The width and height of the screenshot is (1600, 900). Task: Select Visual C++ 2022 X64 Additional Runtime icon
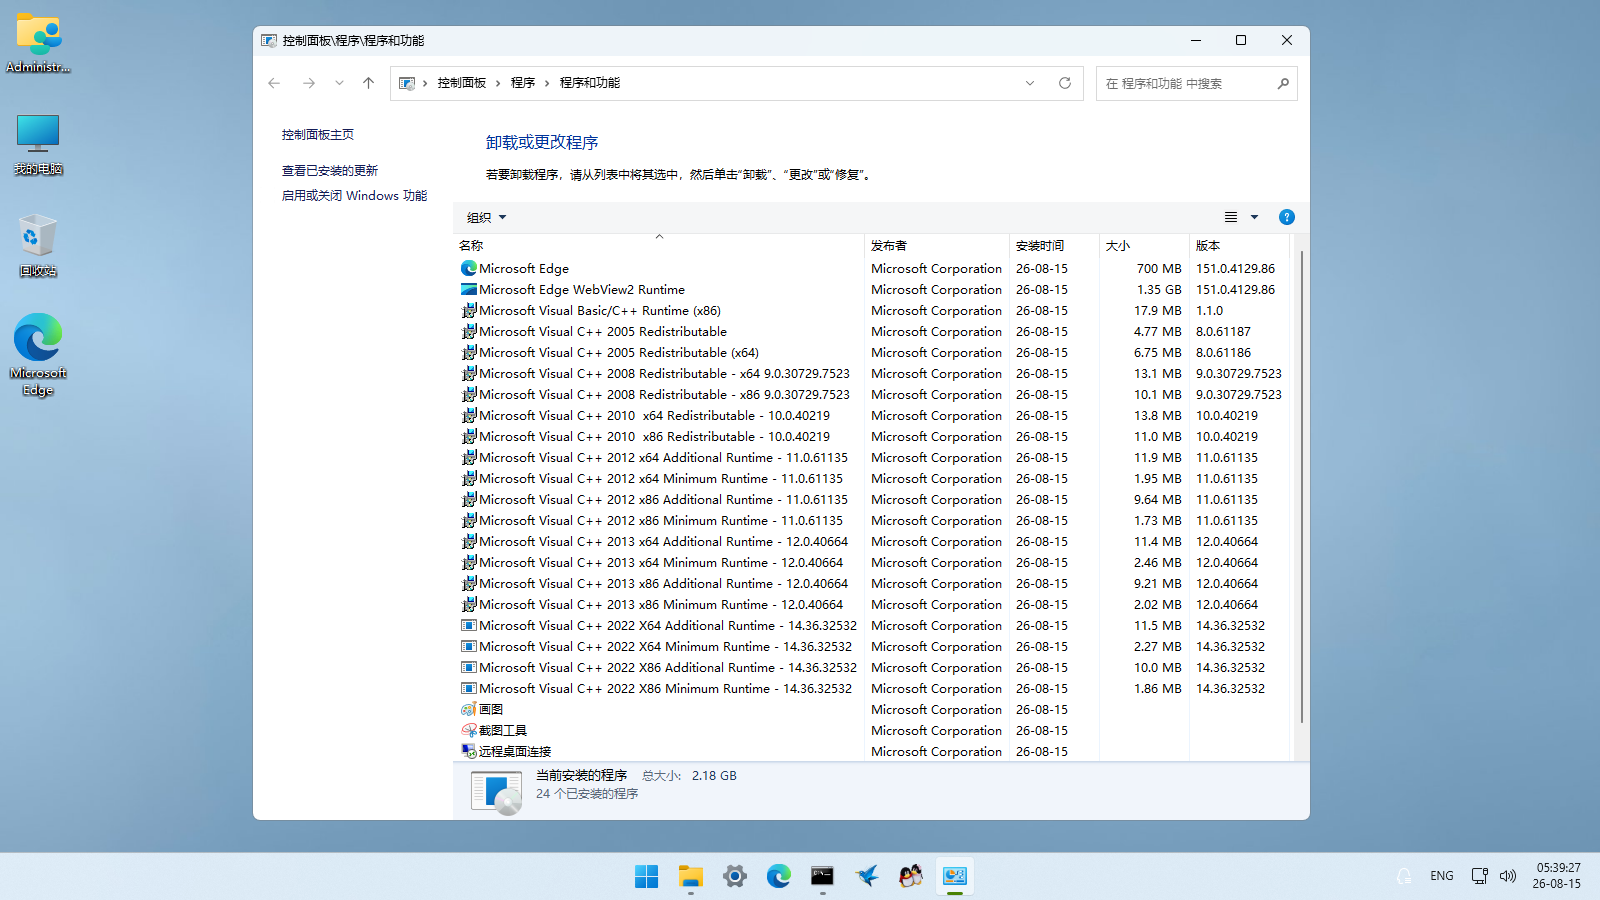click(469, 626)
